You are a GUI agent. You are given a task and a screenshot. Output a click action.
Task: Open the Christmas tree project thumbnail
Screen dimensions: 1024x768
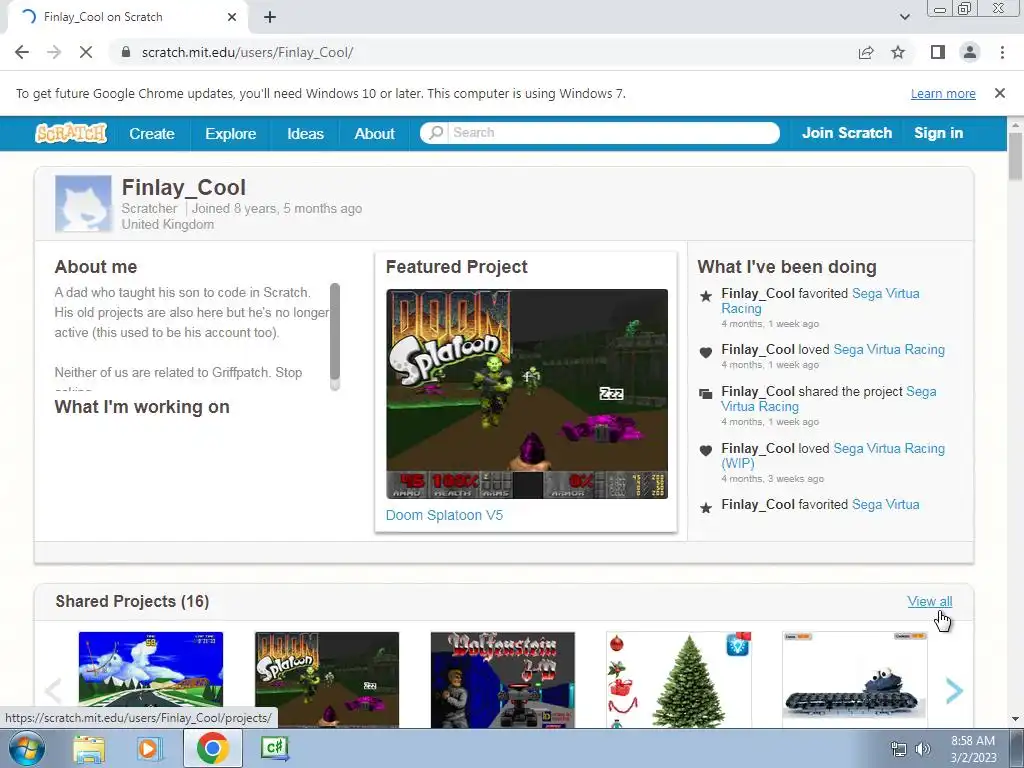(679, 679)
